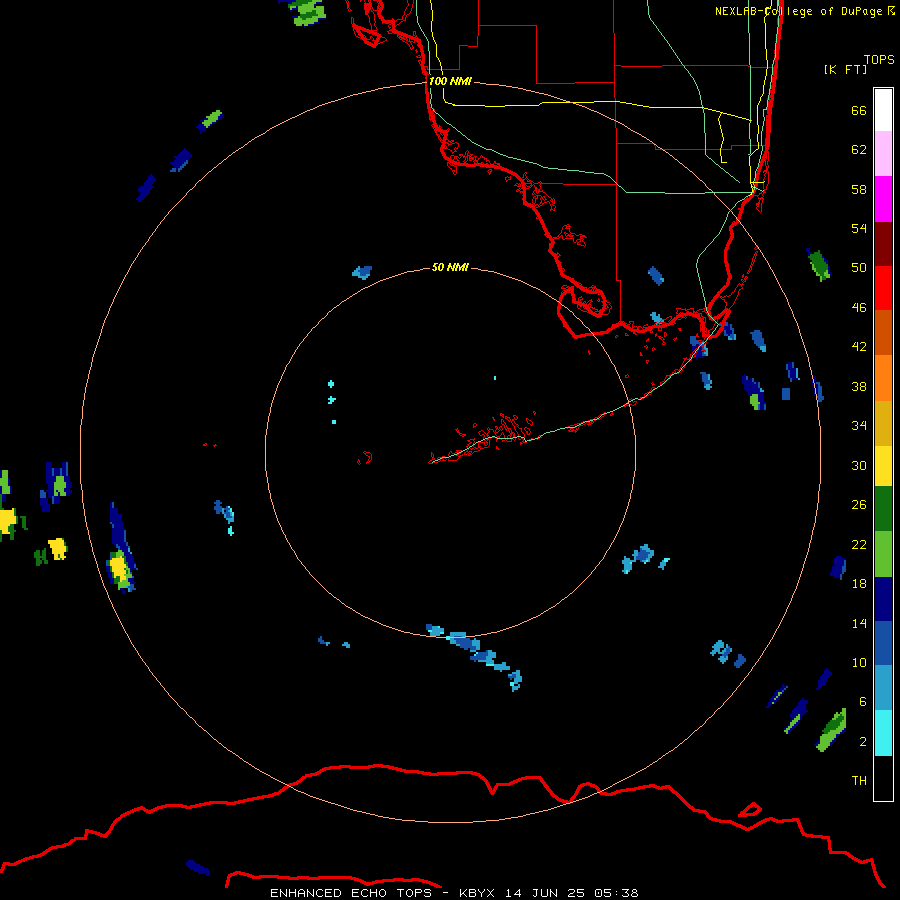Click the '05:38' time stamp
This screenshot has height=900, width=900.
click(616, 893)
